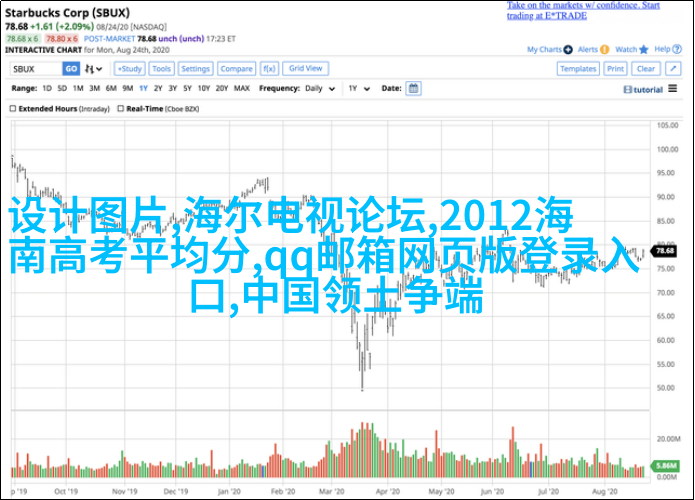Open the Tools button

point(161,69)
